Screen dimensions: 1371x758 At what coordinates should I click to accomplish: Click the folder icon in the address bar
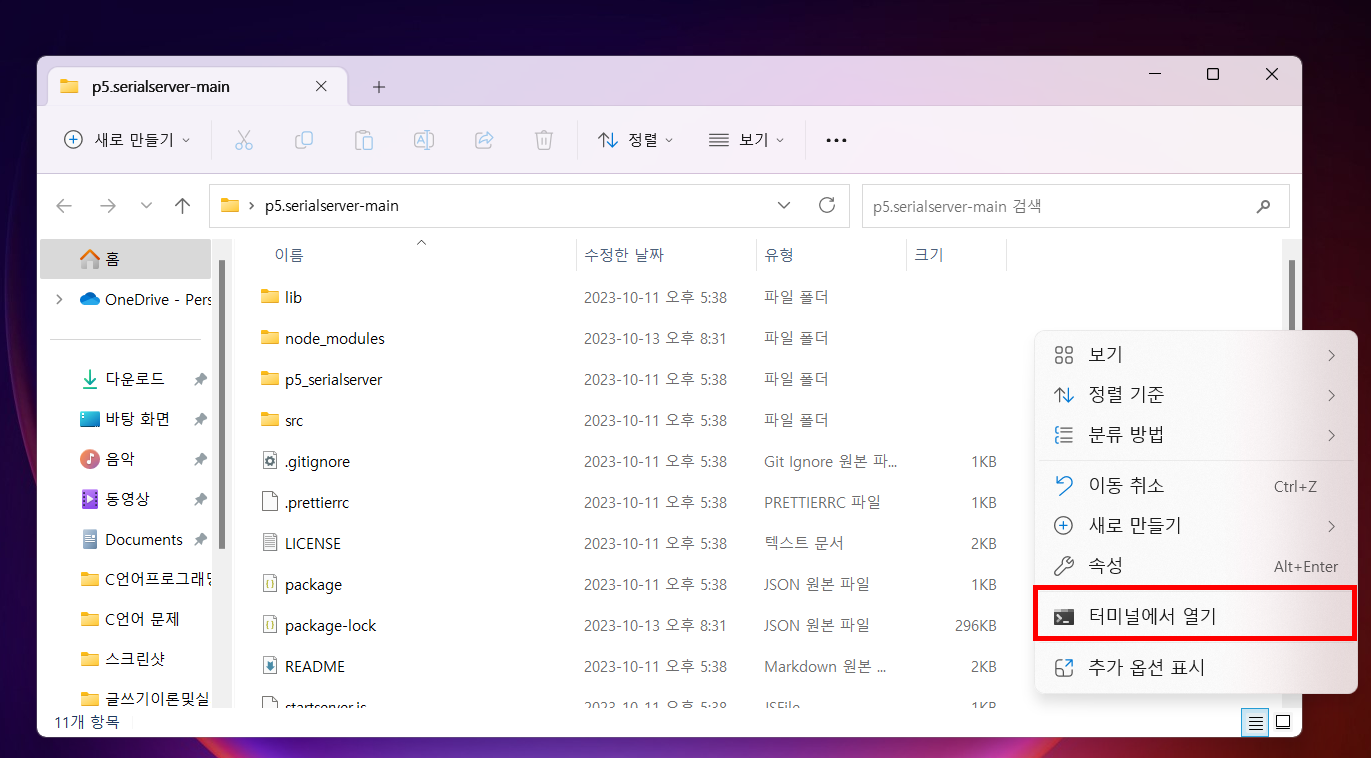point(230,206)
